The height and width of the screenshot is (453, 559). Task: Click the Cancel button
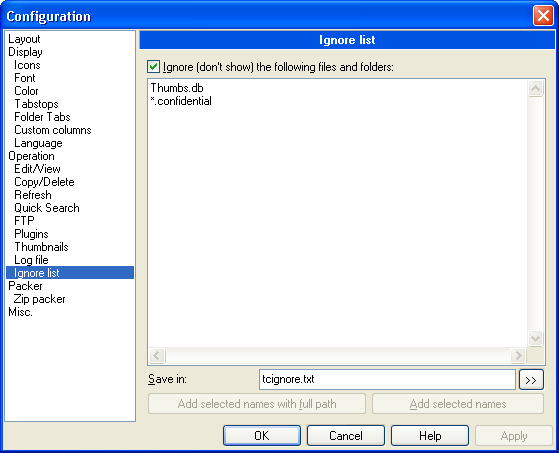345,435
